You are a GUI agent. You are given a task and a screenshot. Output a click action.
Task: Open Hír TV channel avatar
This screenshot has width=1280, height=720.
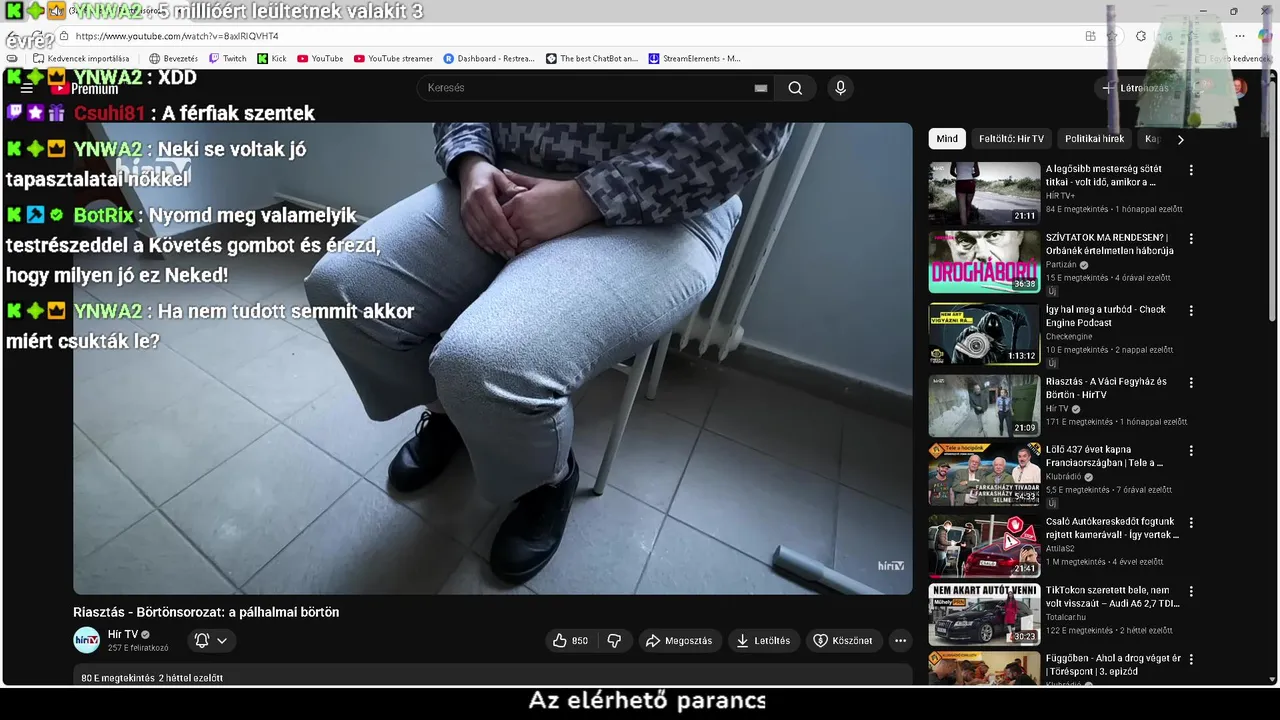click(x=87, y=640)
